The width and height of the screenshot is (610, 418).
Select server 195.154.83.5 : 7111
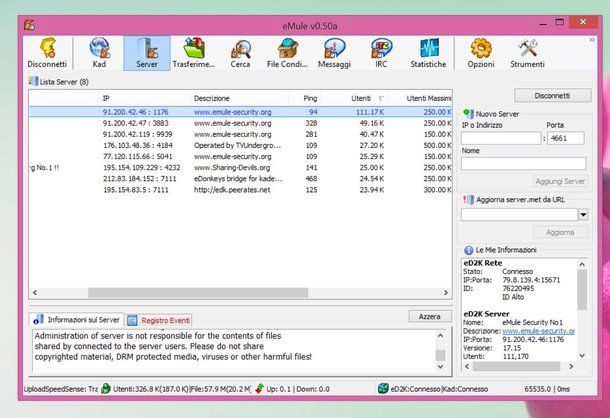click(240, 190)
